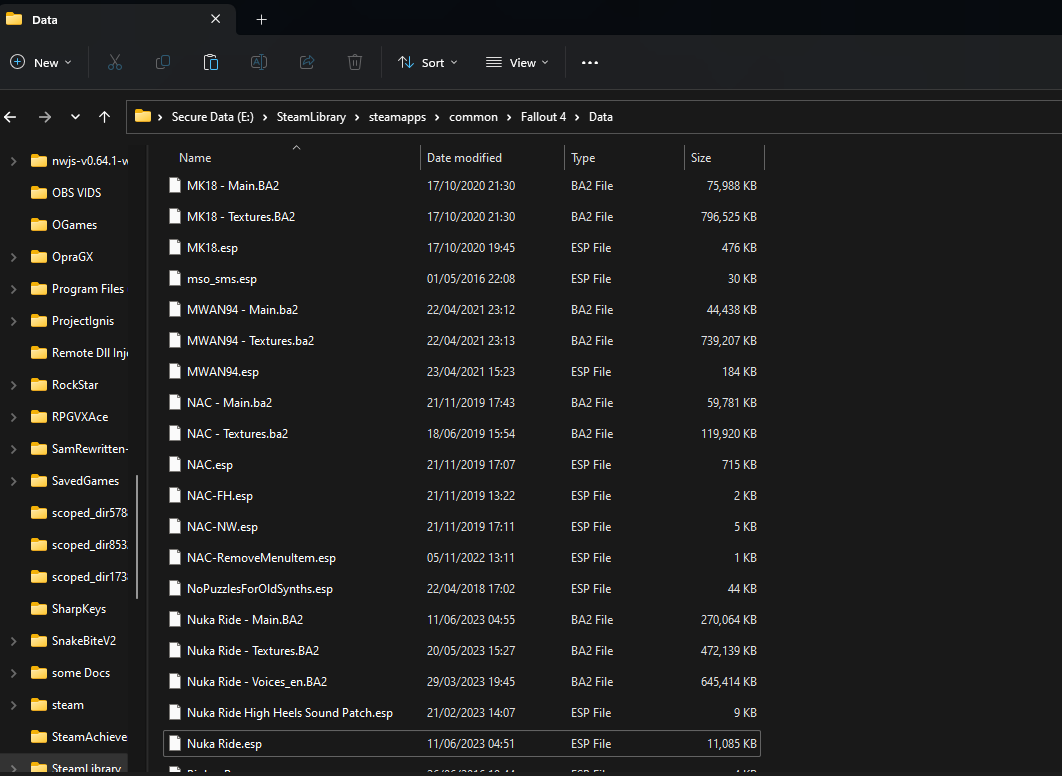1062x776 pixels.
Task: Click file icon of mso_sms.esp
Action: coord(175,278)
